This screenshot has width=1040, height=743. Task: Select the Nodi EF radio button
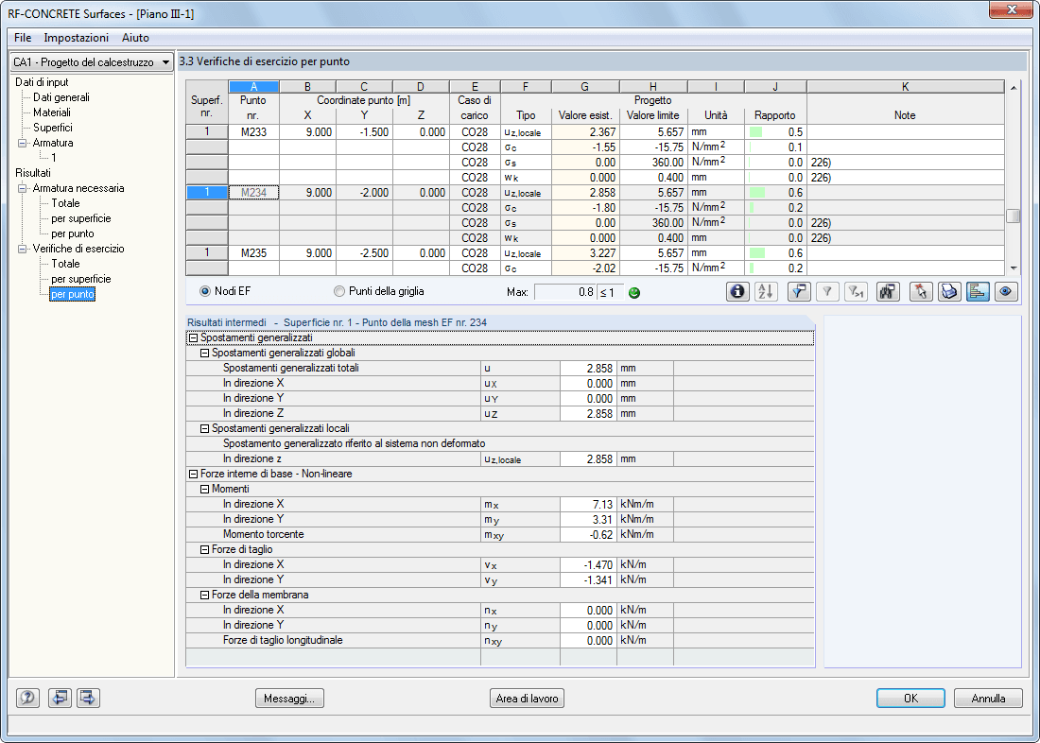tap(205, 291)
